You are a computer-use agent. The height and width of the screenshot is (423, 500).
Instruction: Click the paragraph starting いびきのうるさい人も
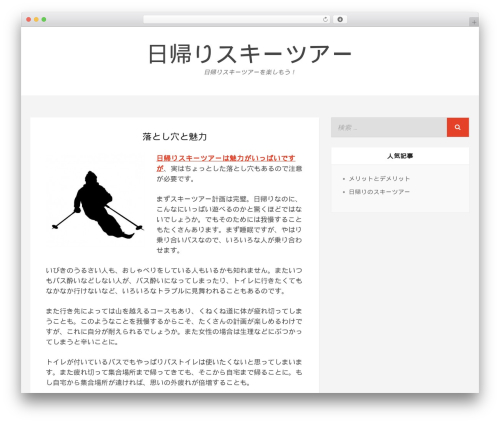(x=174, y=280)
